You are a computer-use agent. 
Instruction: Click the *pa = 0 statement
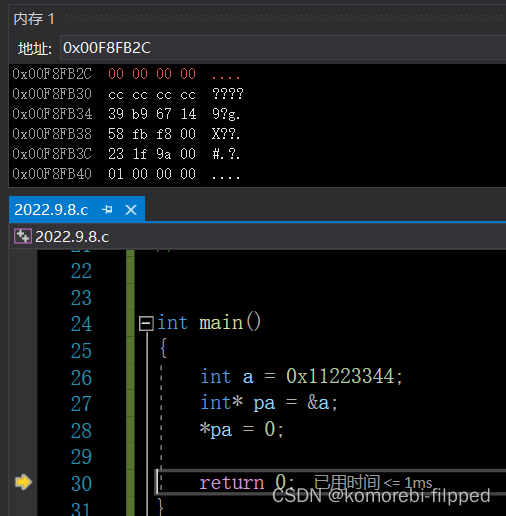(237, 429)
